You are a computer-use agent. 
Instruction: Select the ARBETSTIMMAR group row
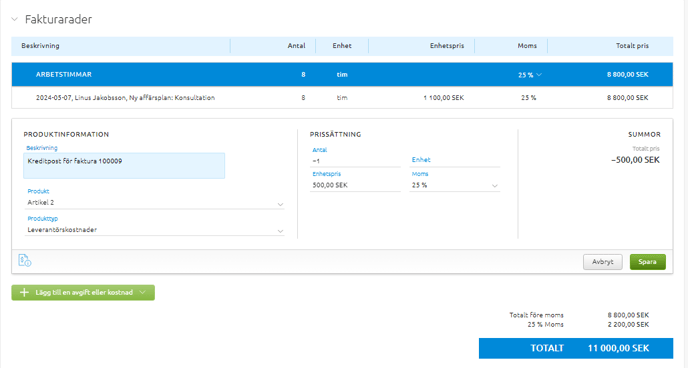pos(342,75)
